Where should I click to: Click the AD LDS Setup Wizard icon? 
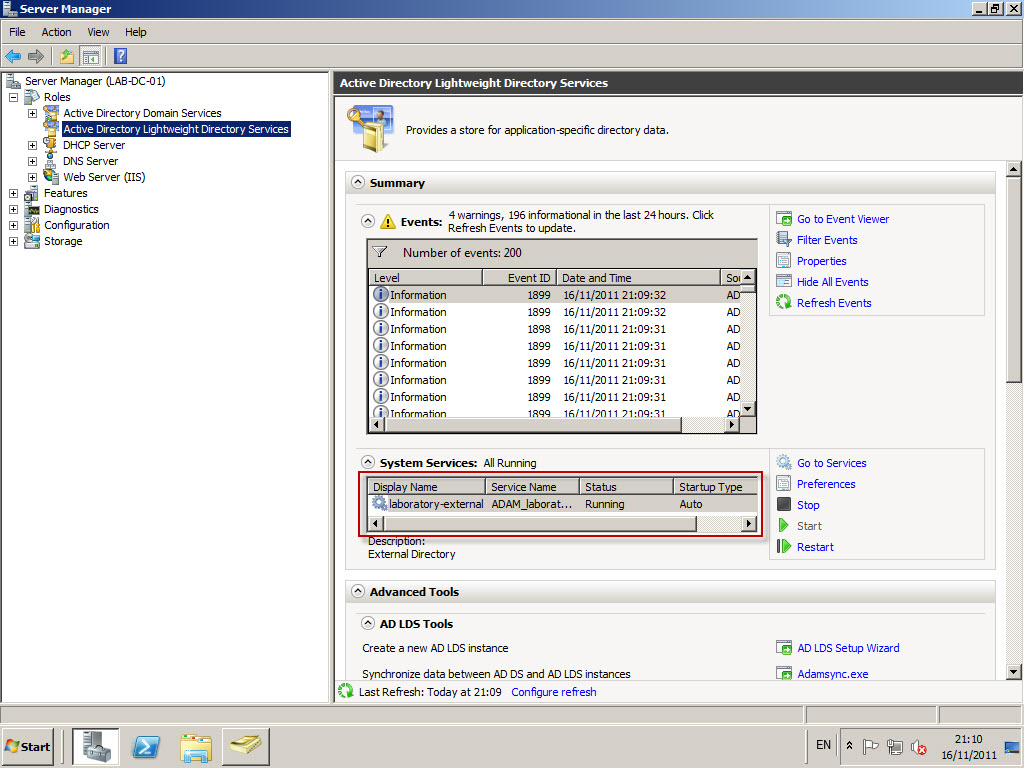[784, 648]
